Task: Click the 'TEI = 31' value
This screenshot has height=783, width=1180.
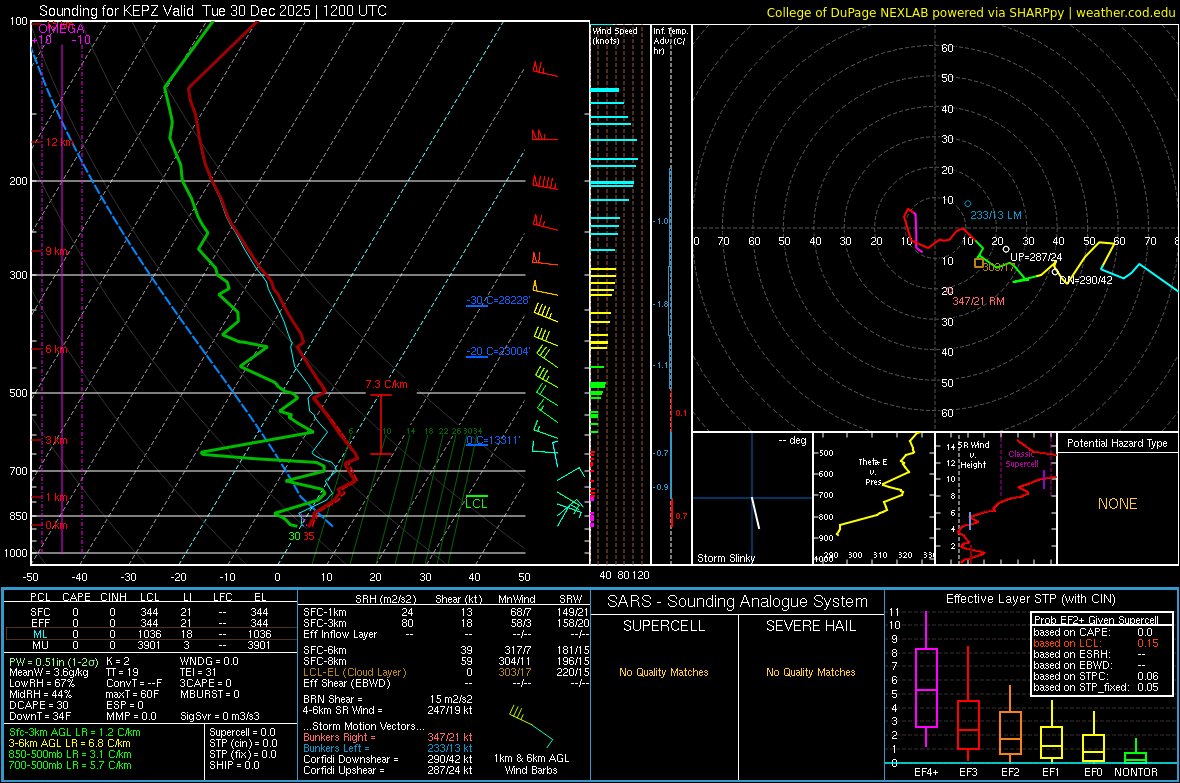Action: (198, 672)
